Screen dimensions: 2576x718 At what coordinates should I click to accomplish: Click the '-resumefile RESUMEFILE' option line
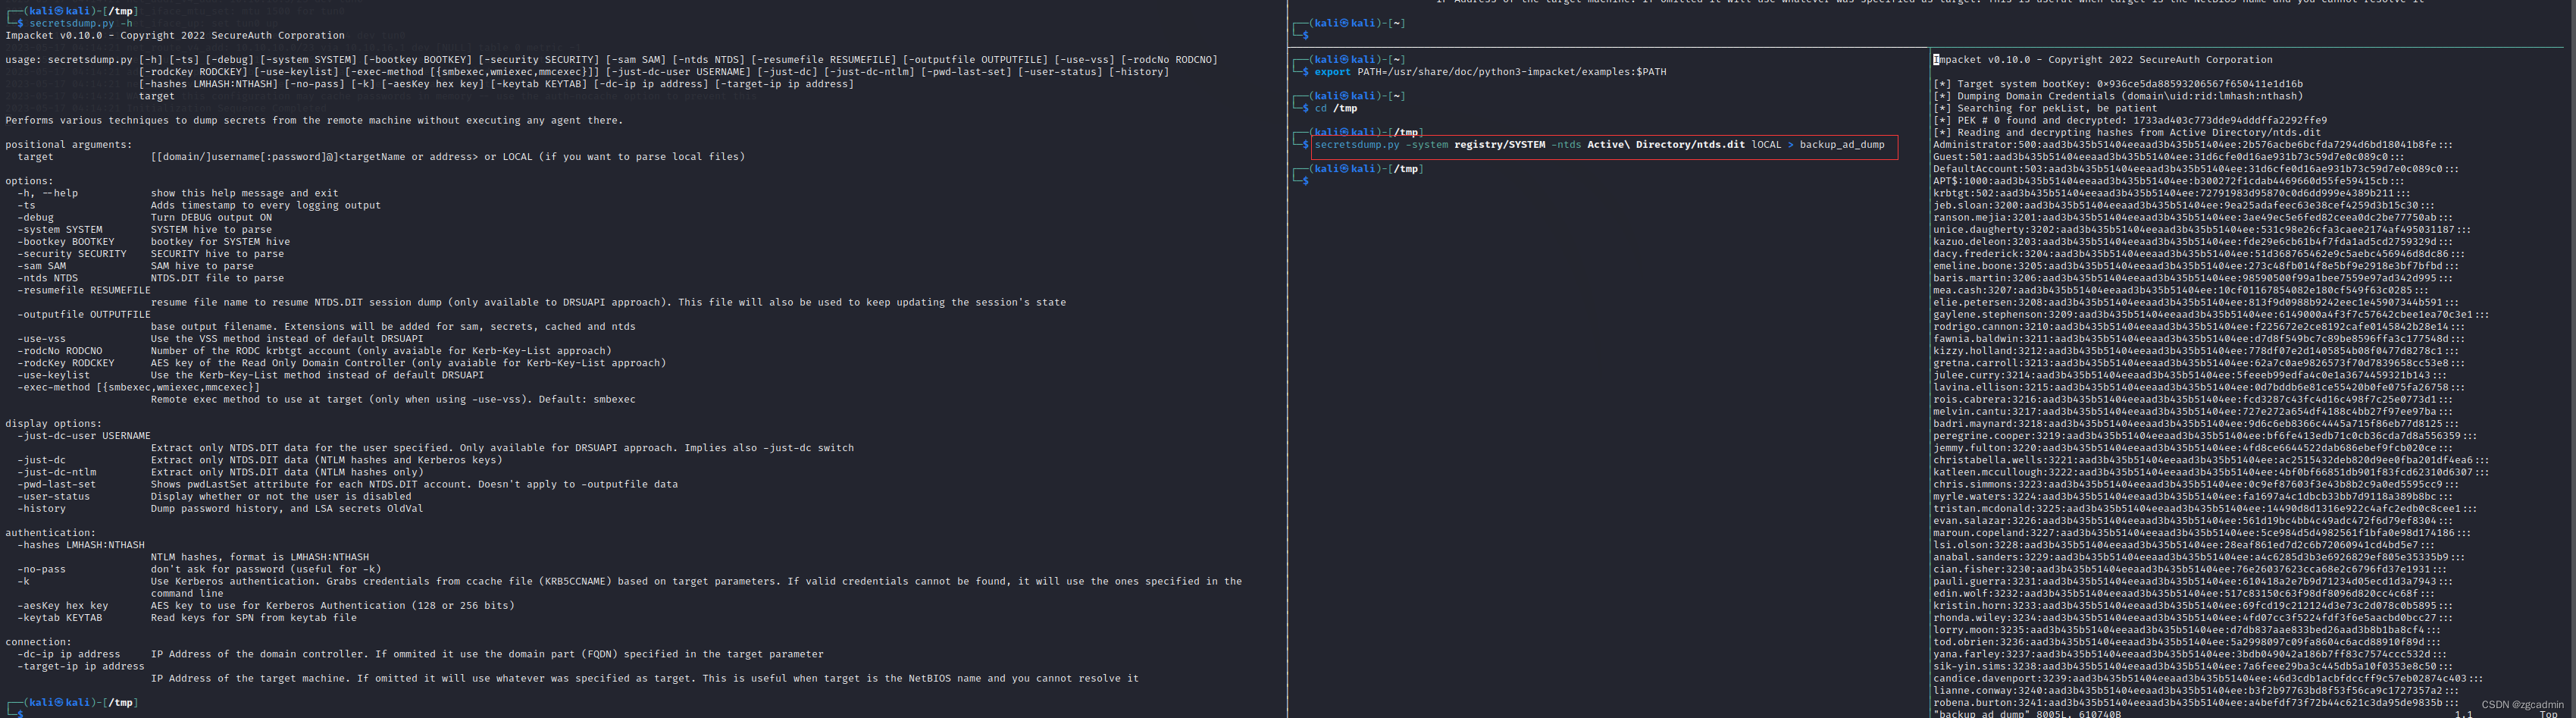point(83,290)
